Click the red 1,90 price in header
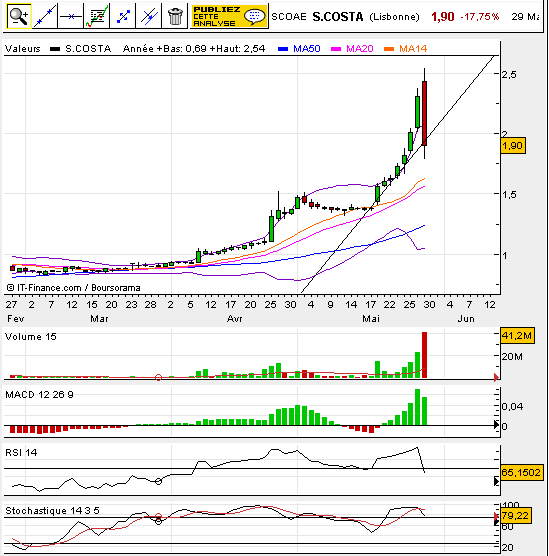The width and height of the screenshot is (549, 556). coord(443,17)
